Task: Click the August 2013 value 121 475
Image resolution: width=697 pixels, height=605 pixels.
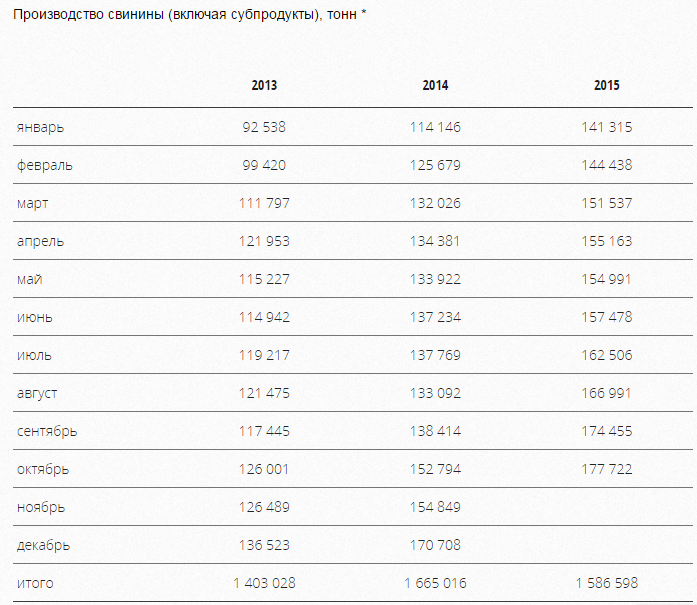Action: click(264, 393)
